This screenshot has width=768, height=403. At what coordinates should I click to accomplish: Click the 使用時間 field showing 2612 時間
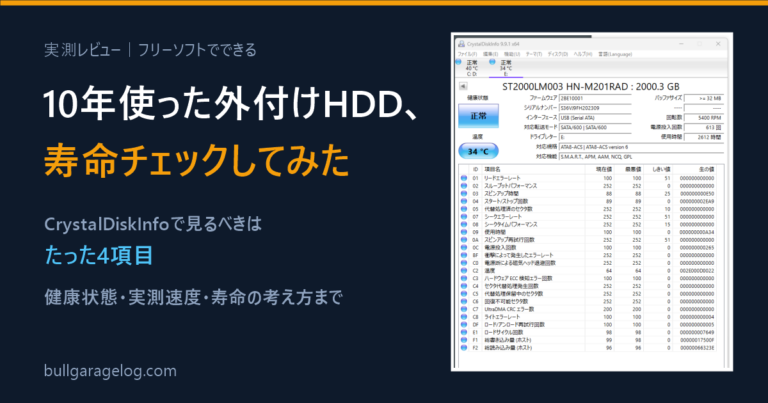703,137
